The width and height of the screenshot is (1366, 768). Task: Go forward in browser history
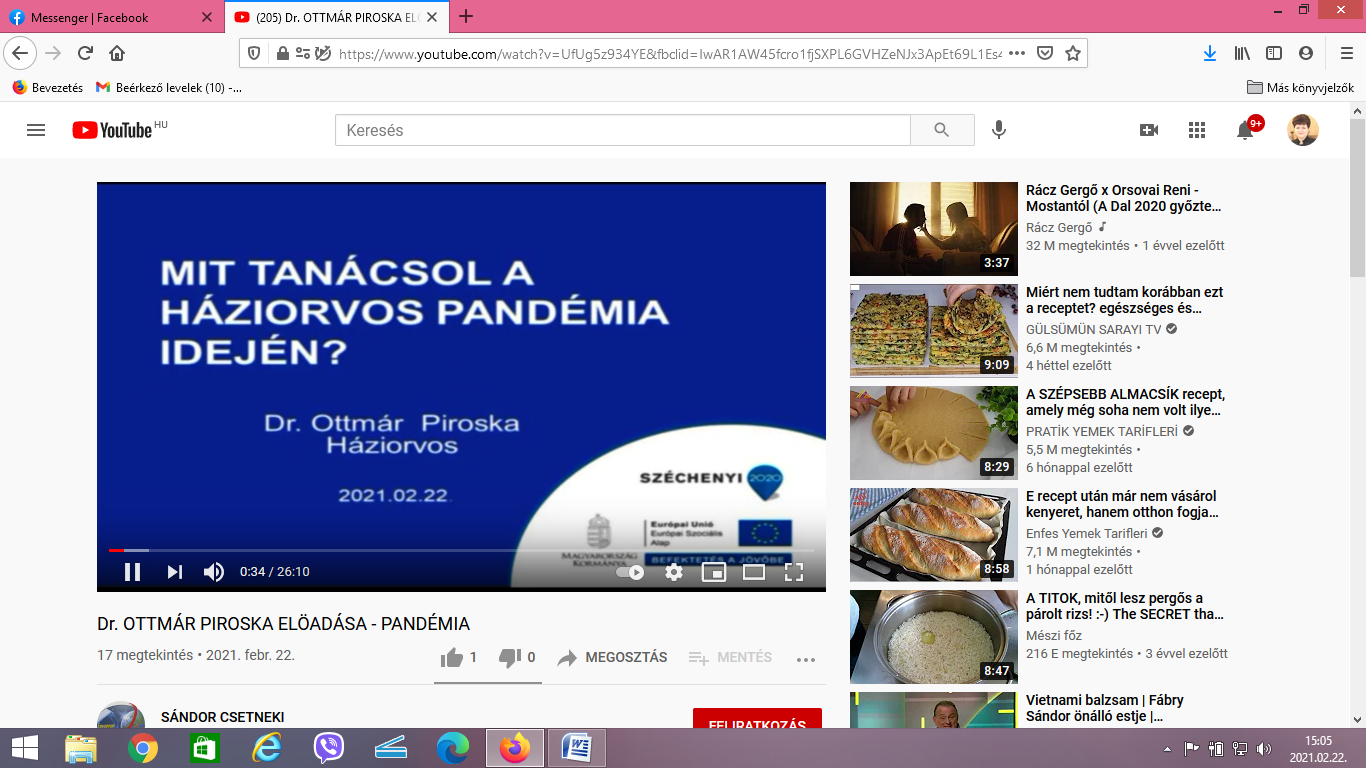click(54, 53)
